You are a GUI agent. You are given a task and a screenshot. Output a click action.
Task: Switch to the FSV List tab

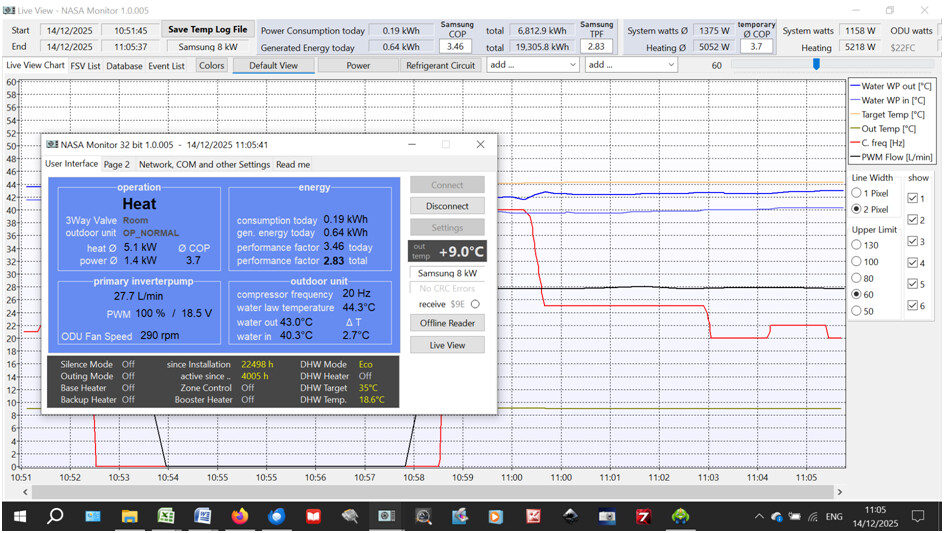tap(87, 66)
